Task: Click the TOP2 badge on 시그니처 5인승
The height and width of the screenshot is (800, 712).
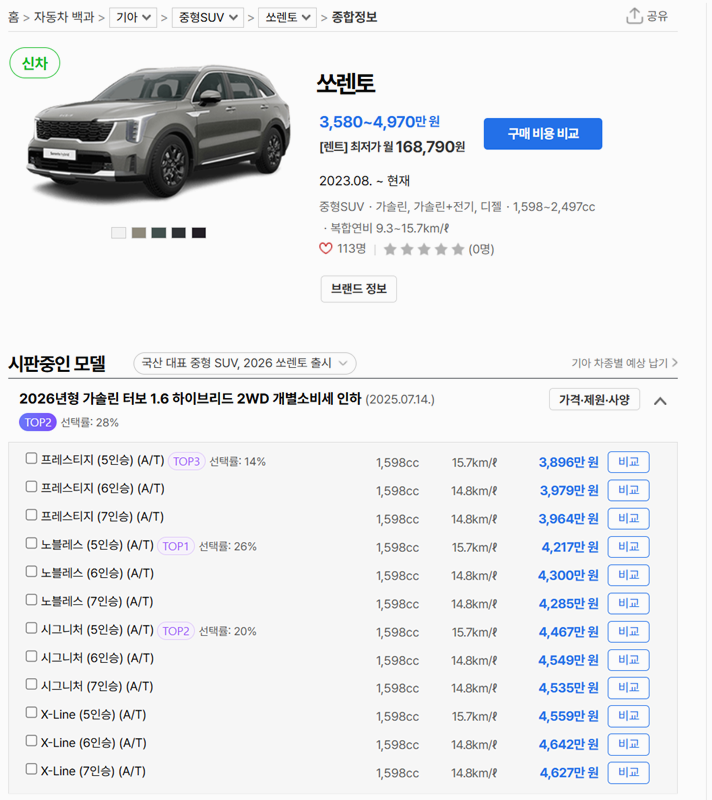Action: (175, 631)
